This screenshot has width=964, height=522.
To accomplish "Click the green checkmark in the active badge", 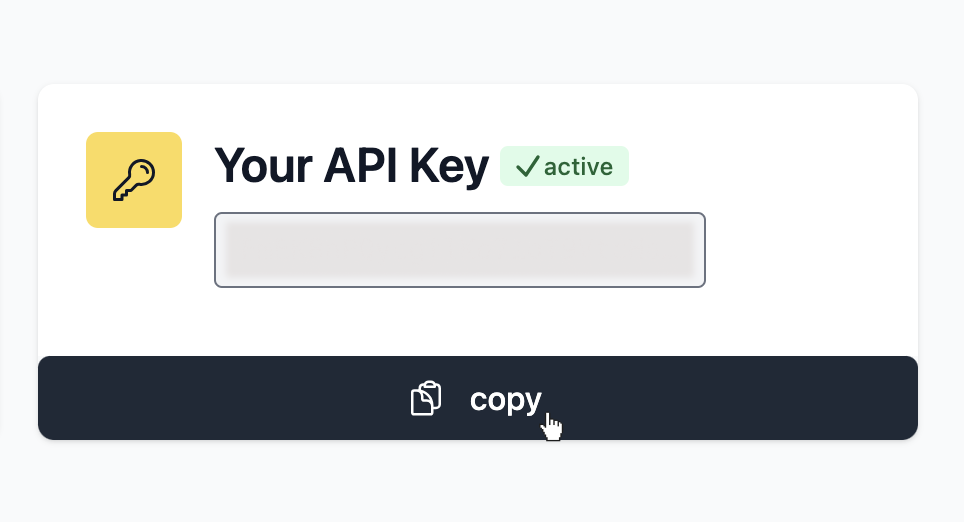I will click(x=527, y=166).
